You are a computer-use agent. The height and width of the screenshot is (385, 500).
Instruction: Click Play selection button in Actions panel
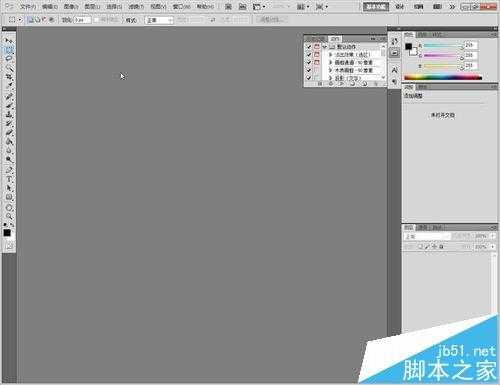click(x=341, y=84)
